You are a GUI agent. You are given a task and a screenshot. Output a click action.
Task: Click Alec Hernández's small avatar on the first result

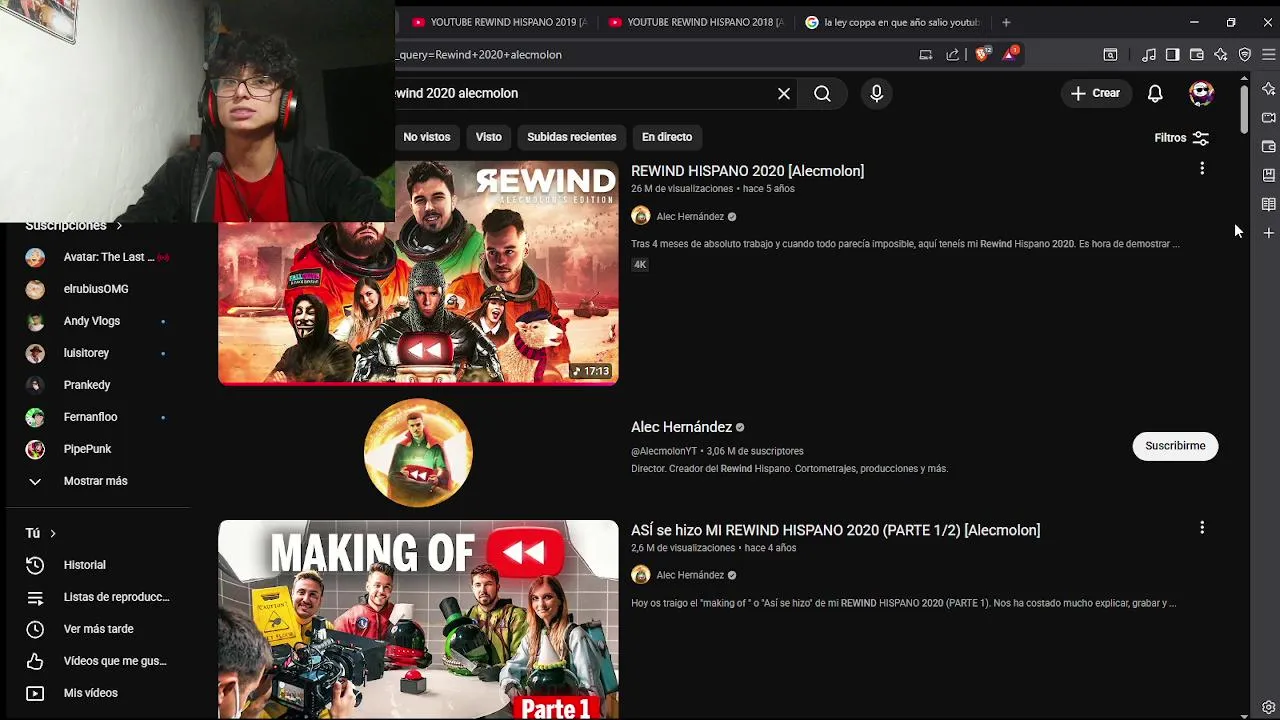pyautogui.click(x=641, y=216)
